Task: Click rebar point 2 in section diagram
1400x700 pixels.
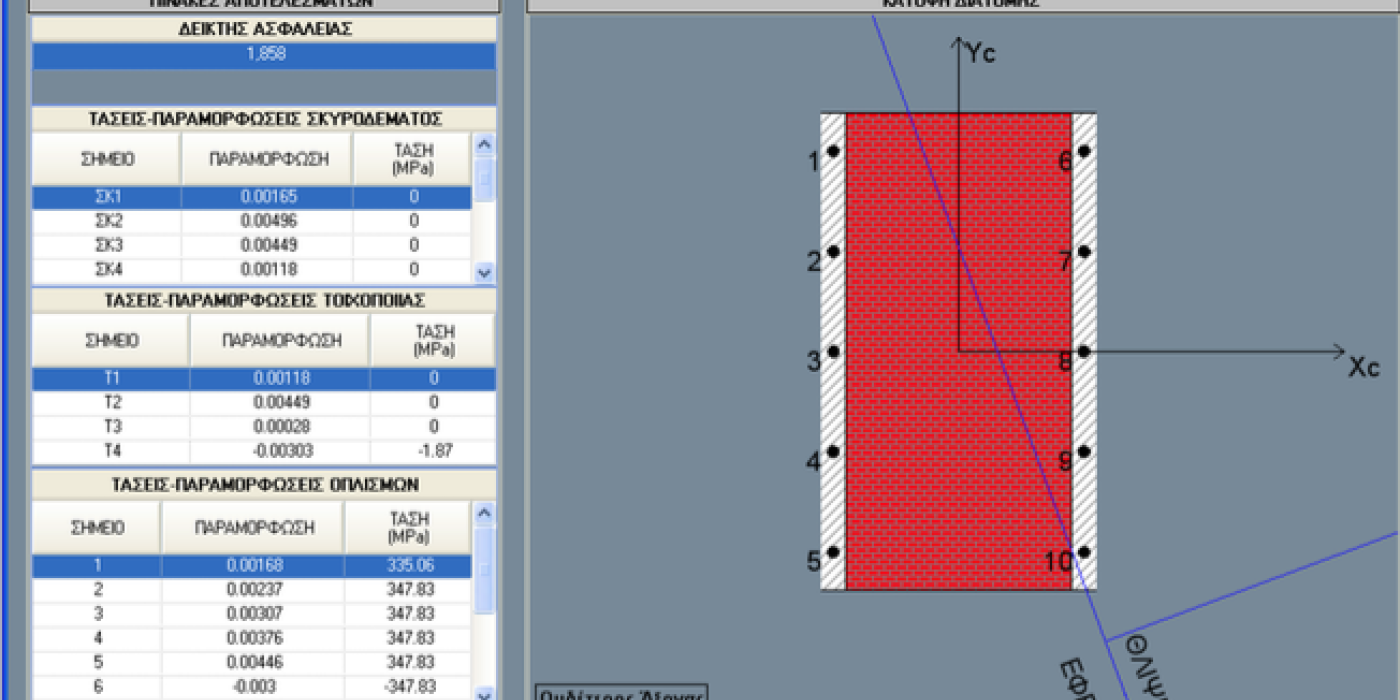Action: pyautogui.click(x=833, y=251)
